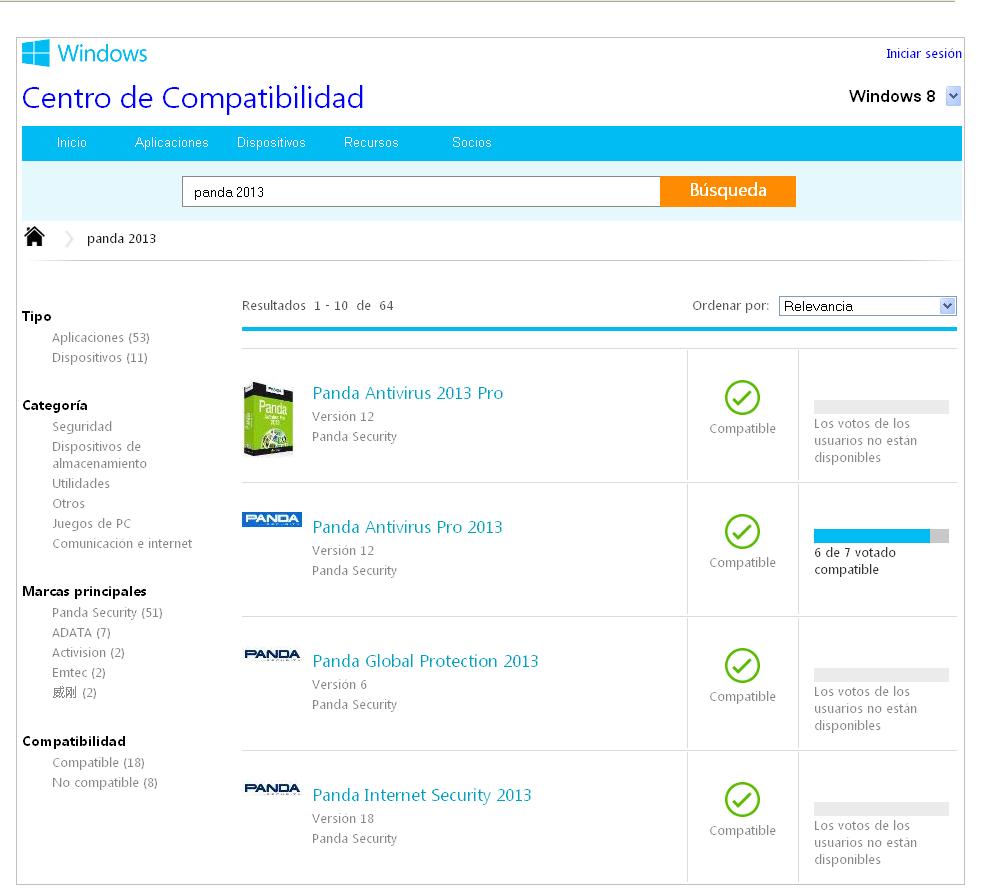982x894 pixels.
Task: Filter by Seguridad category
Action: 82,427
